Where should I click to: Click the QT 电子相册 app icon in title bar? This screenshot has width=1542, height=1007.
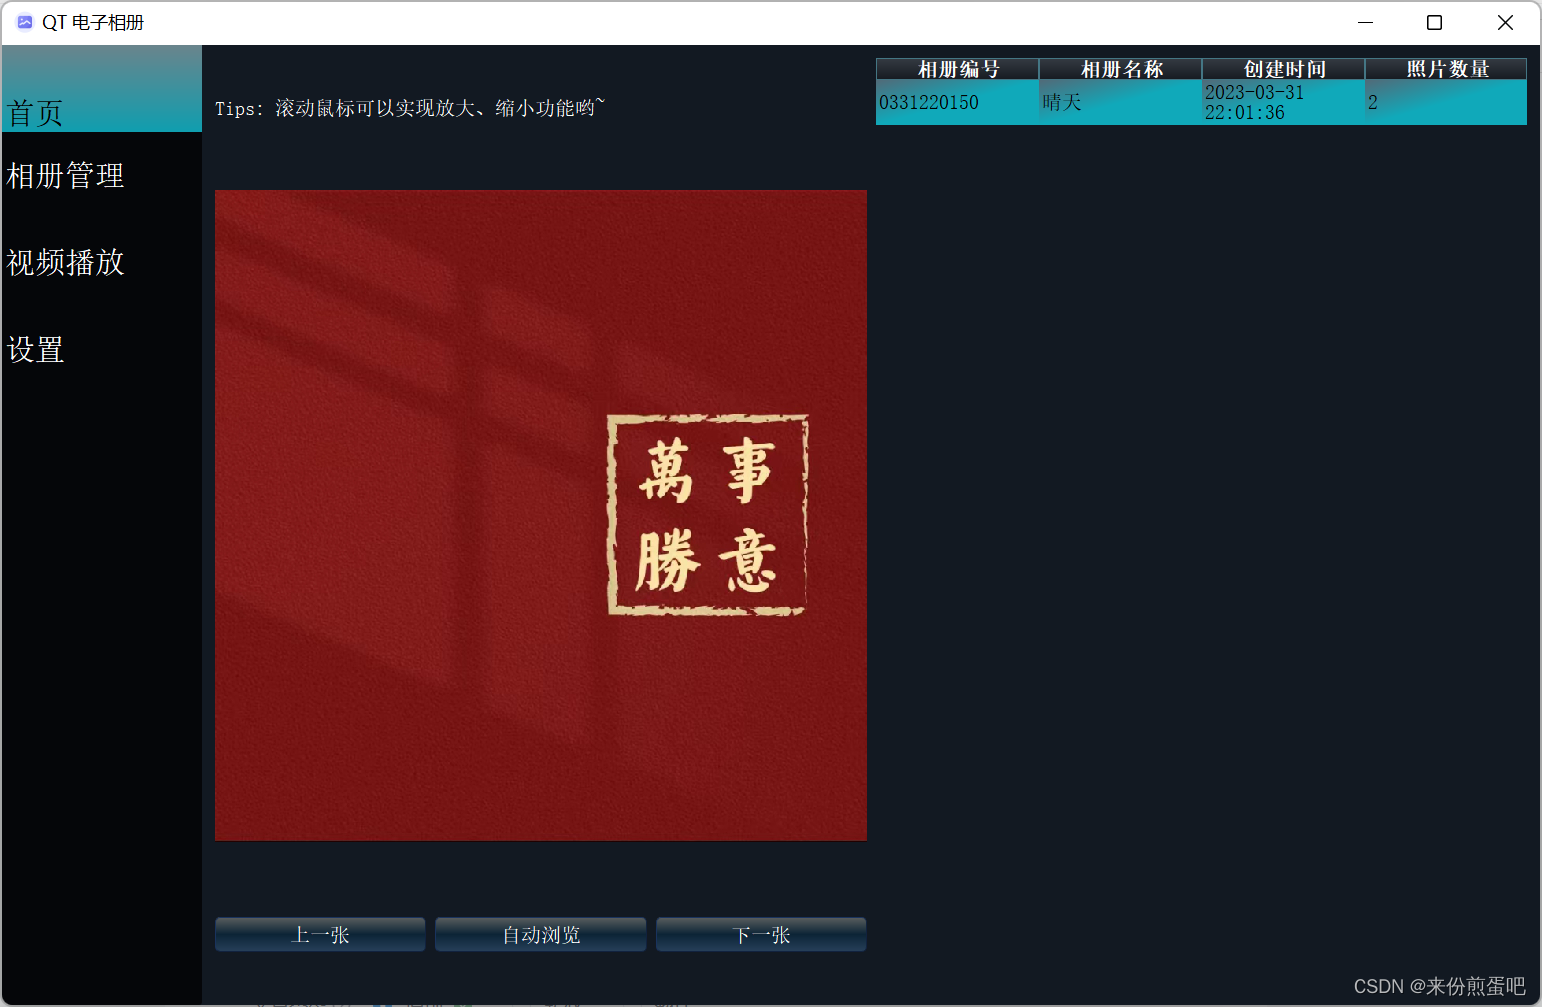24,21
